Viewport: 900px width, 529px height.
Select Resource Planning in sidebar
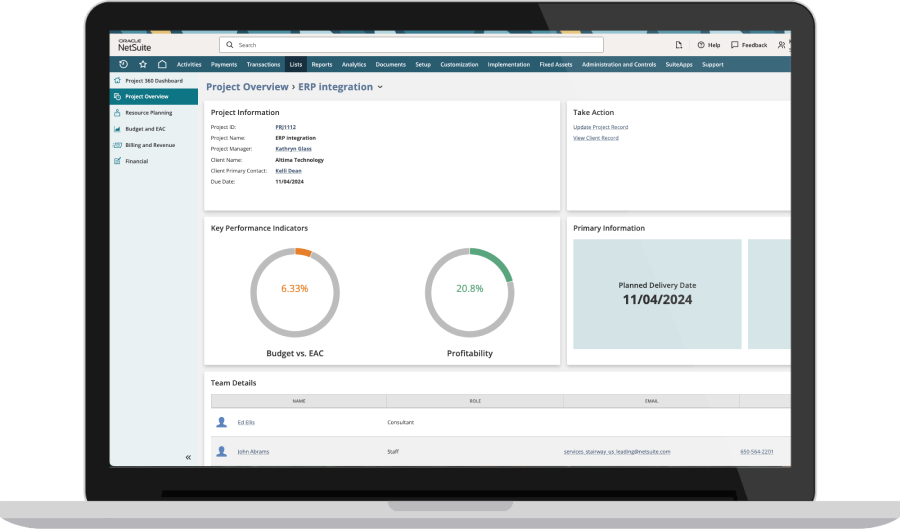tap(149, 113)
